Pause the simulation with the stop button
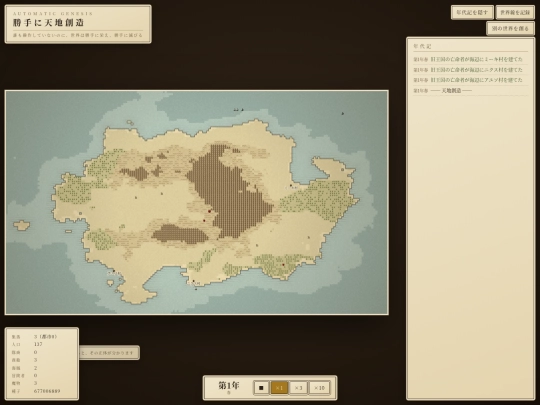Image resolution: width=540 pixels, height=405 pixels. [261, 388]
